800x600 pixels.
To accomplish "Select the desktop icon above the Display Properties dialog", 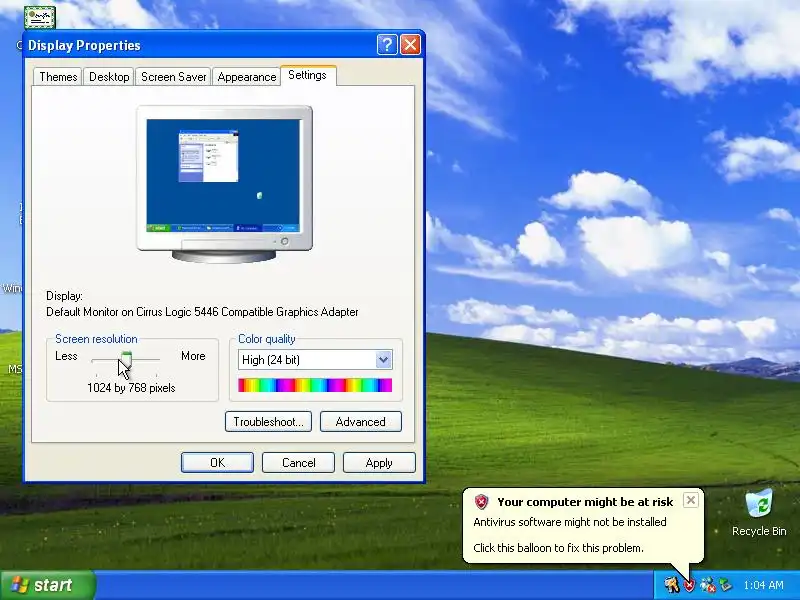I will [x=40, y=17].
